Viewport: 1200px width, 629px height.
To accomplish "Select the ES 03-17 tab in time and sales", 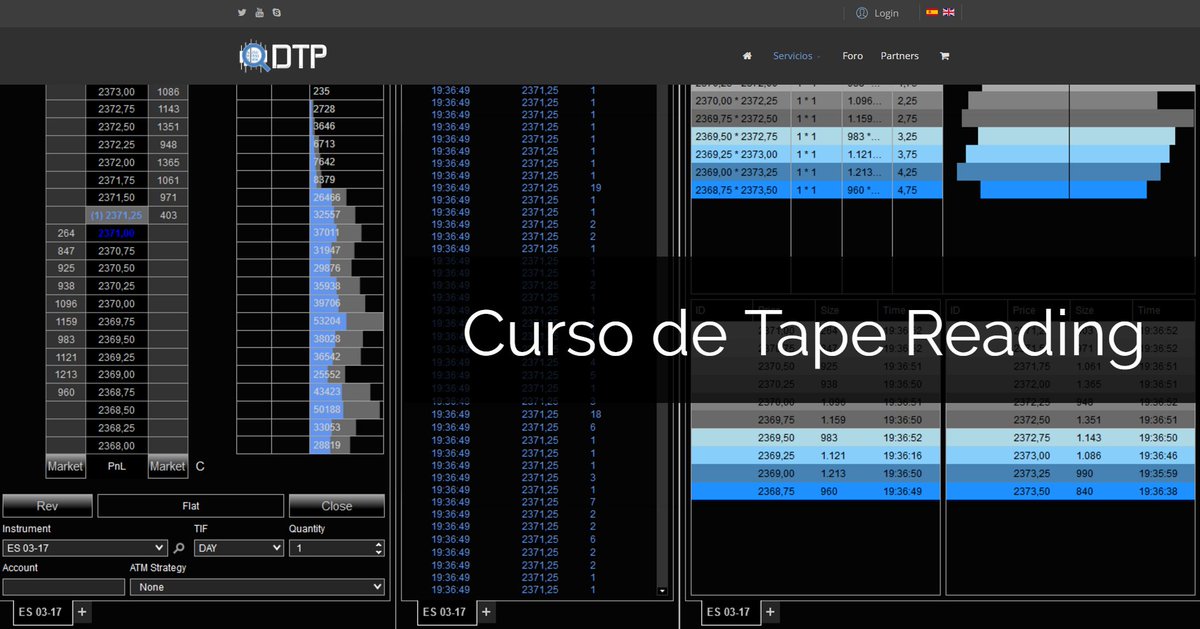I will click(445, 612).
